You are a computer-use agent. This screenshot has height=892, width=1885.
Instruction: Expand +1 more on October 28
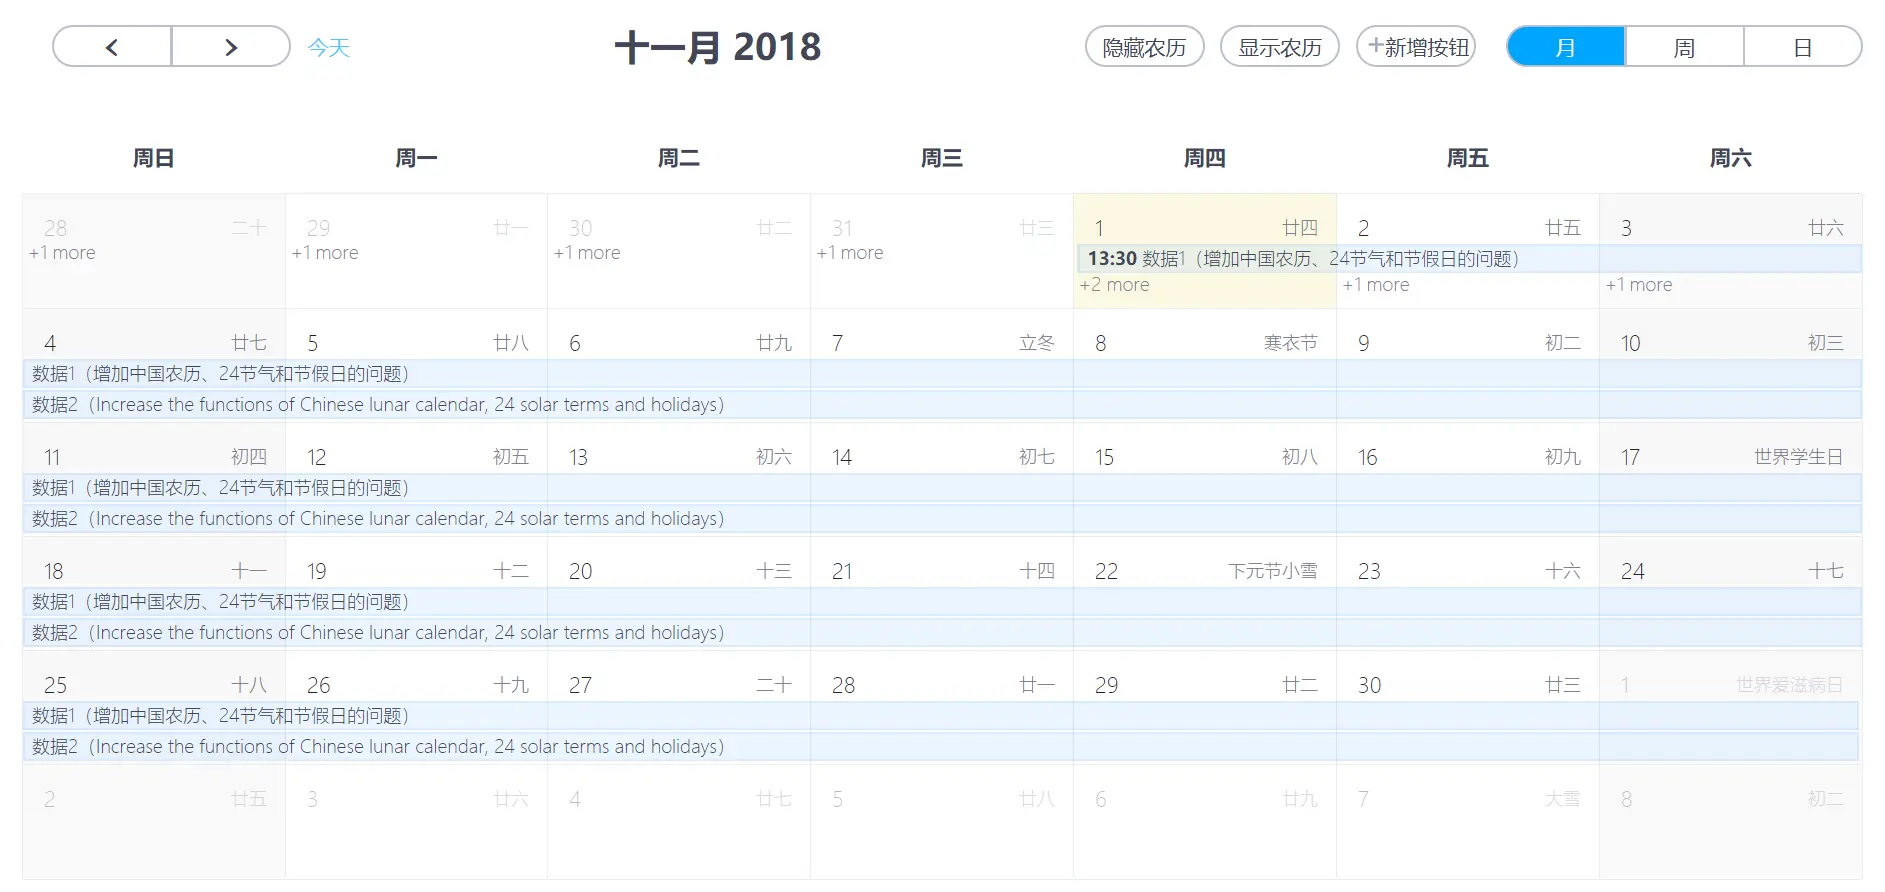(62, 253)
